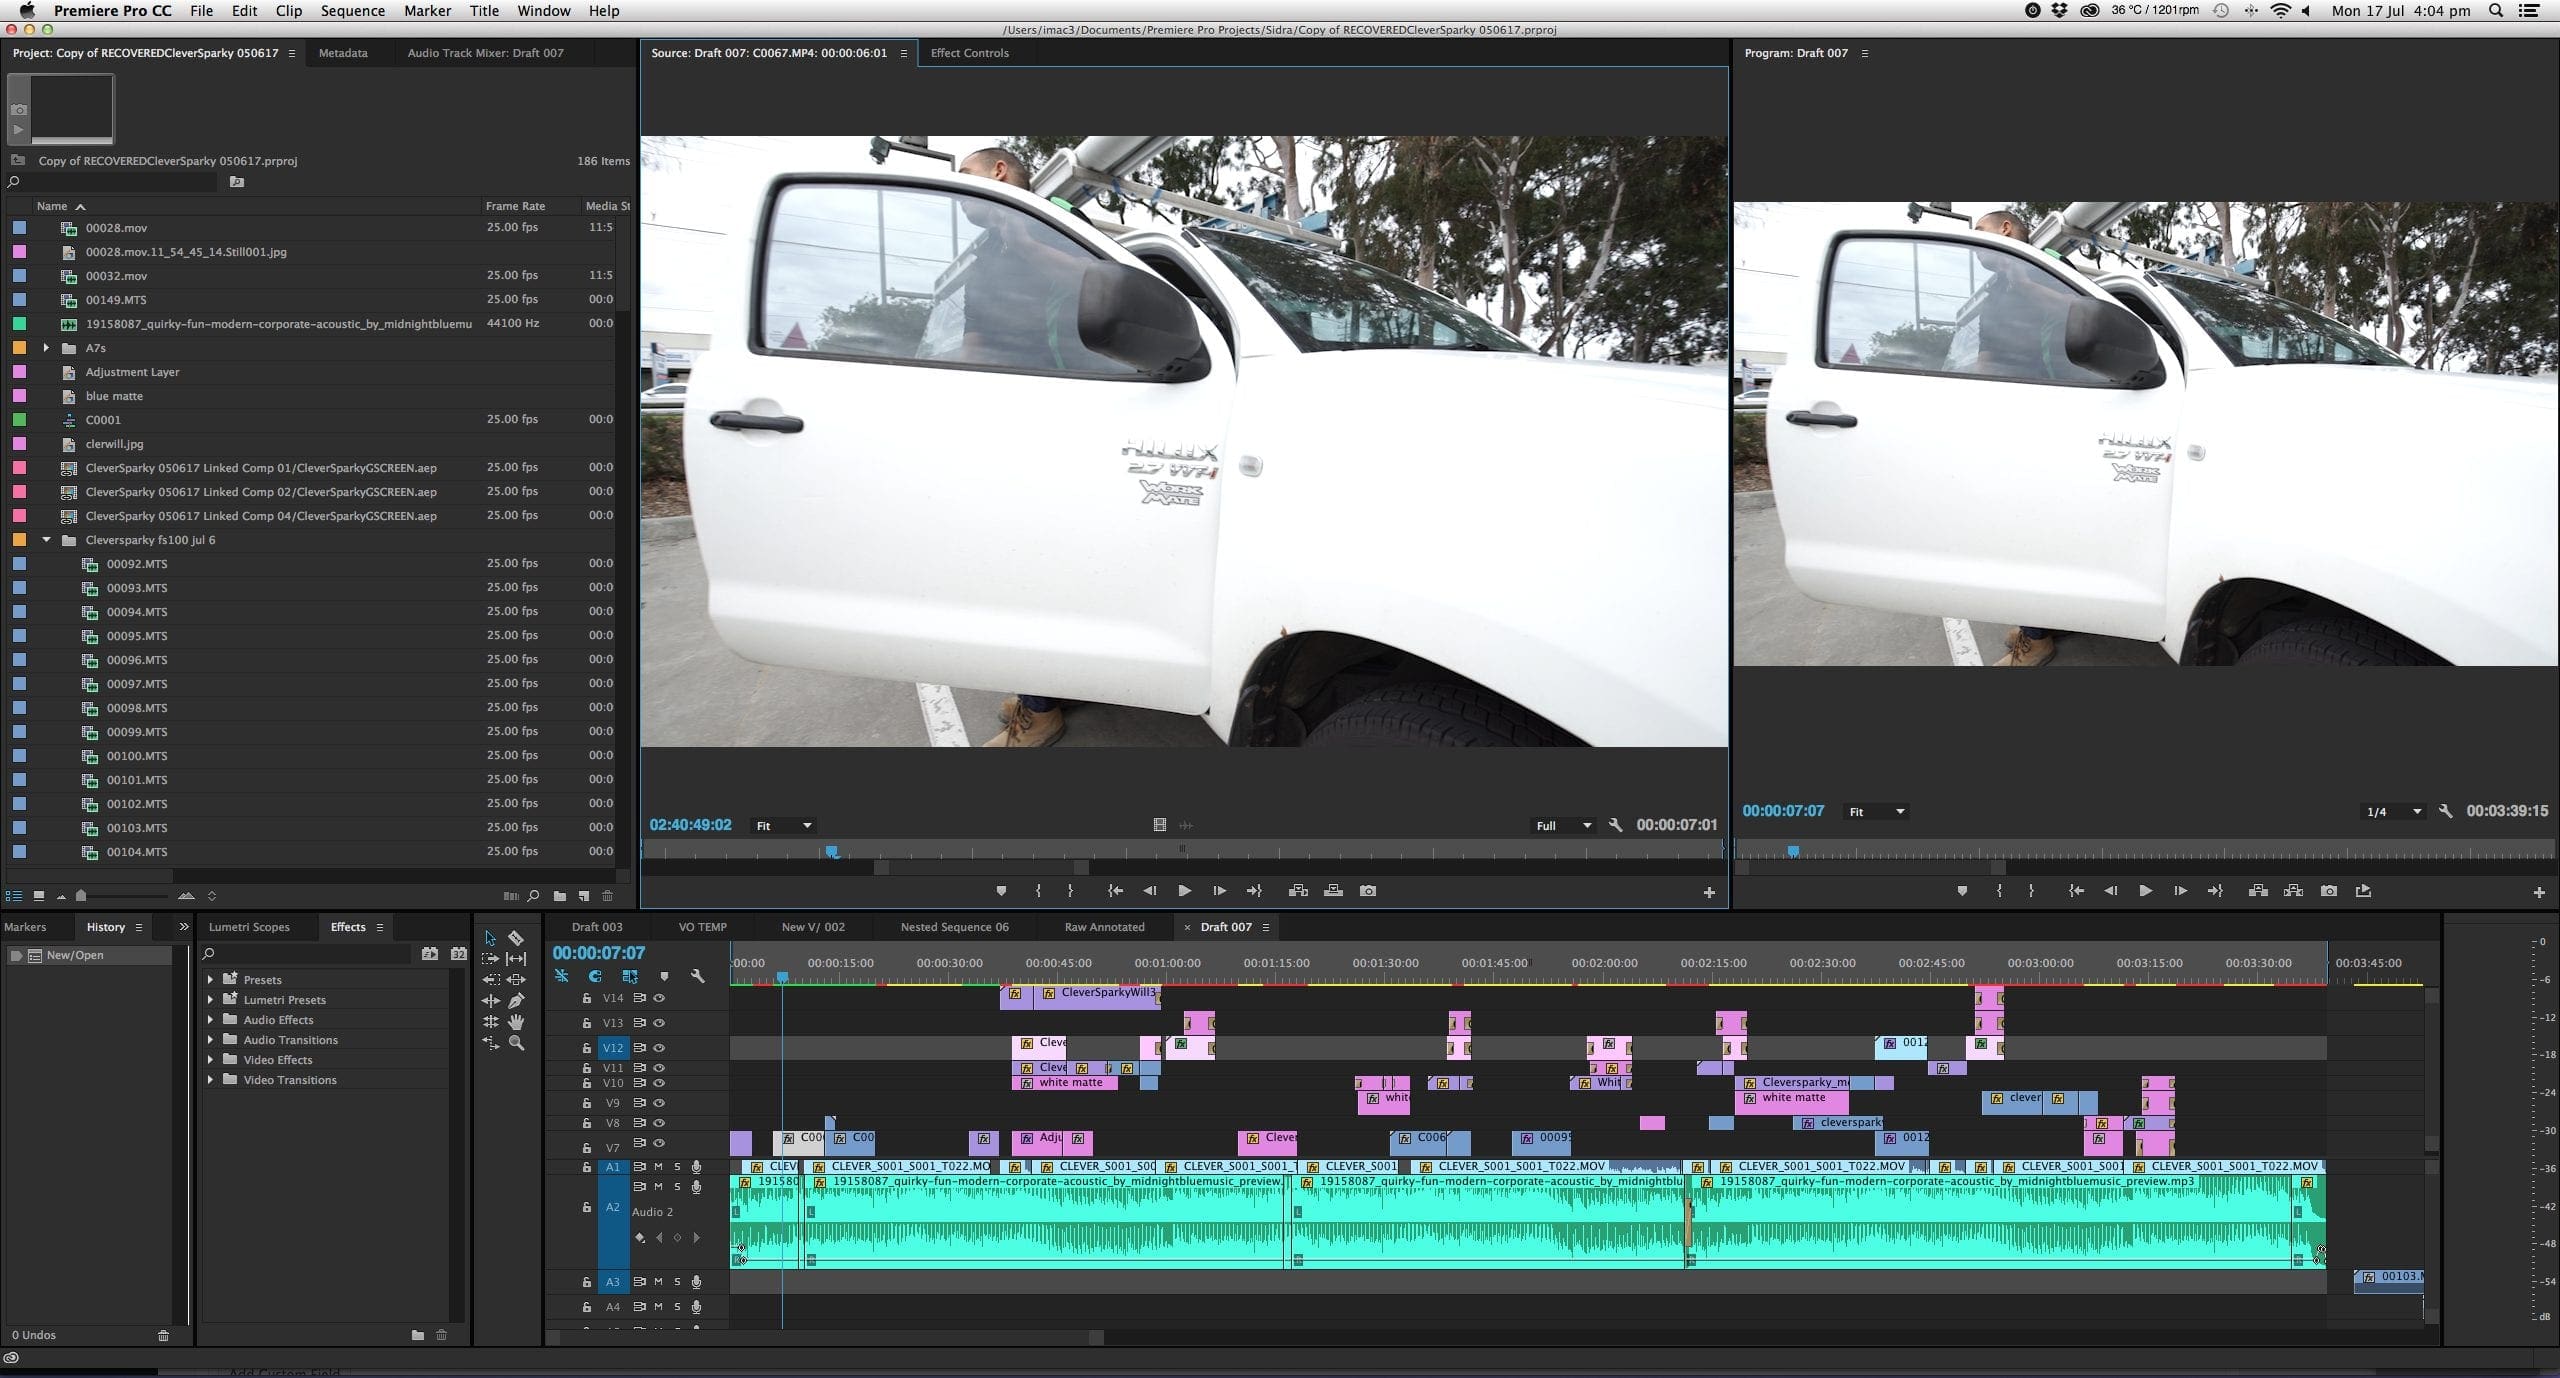Select the Selection arrow tool
2560x1378 pixels.
pos(490,938)
